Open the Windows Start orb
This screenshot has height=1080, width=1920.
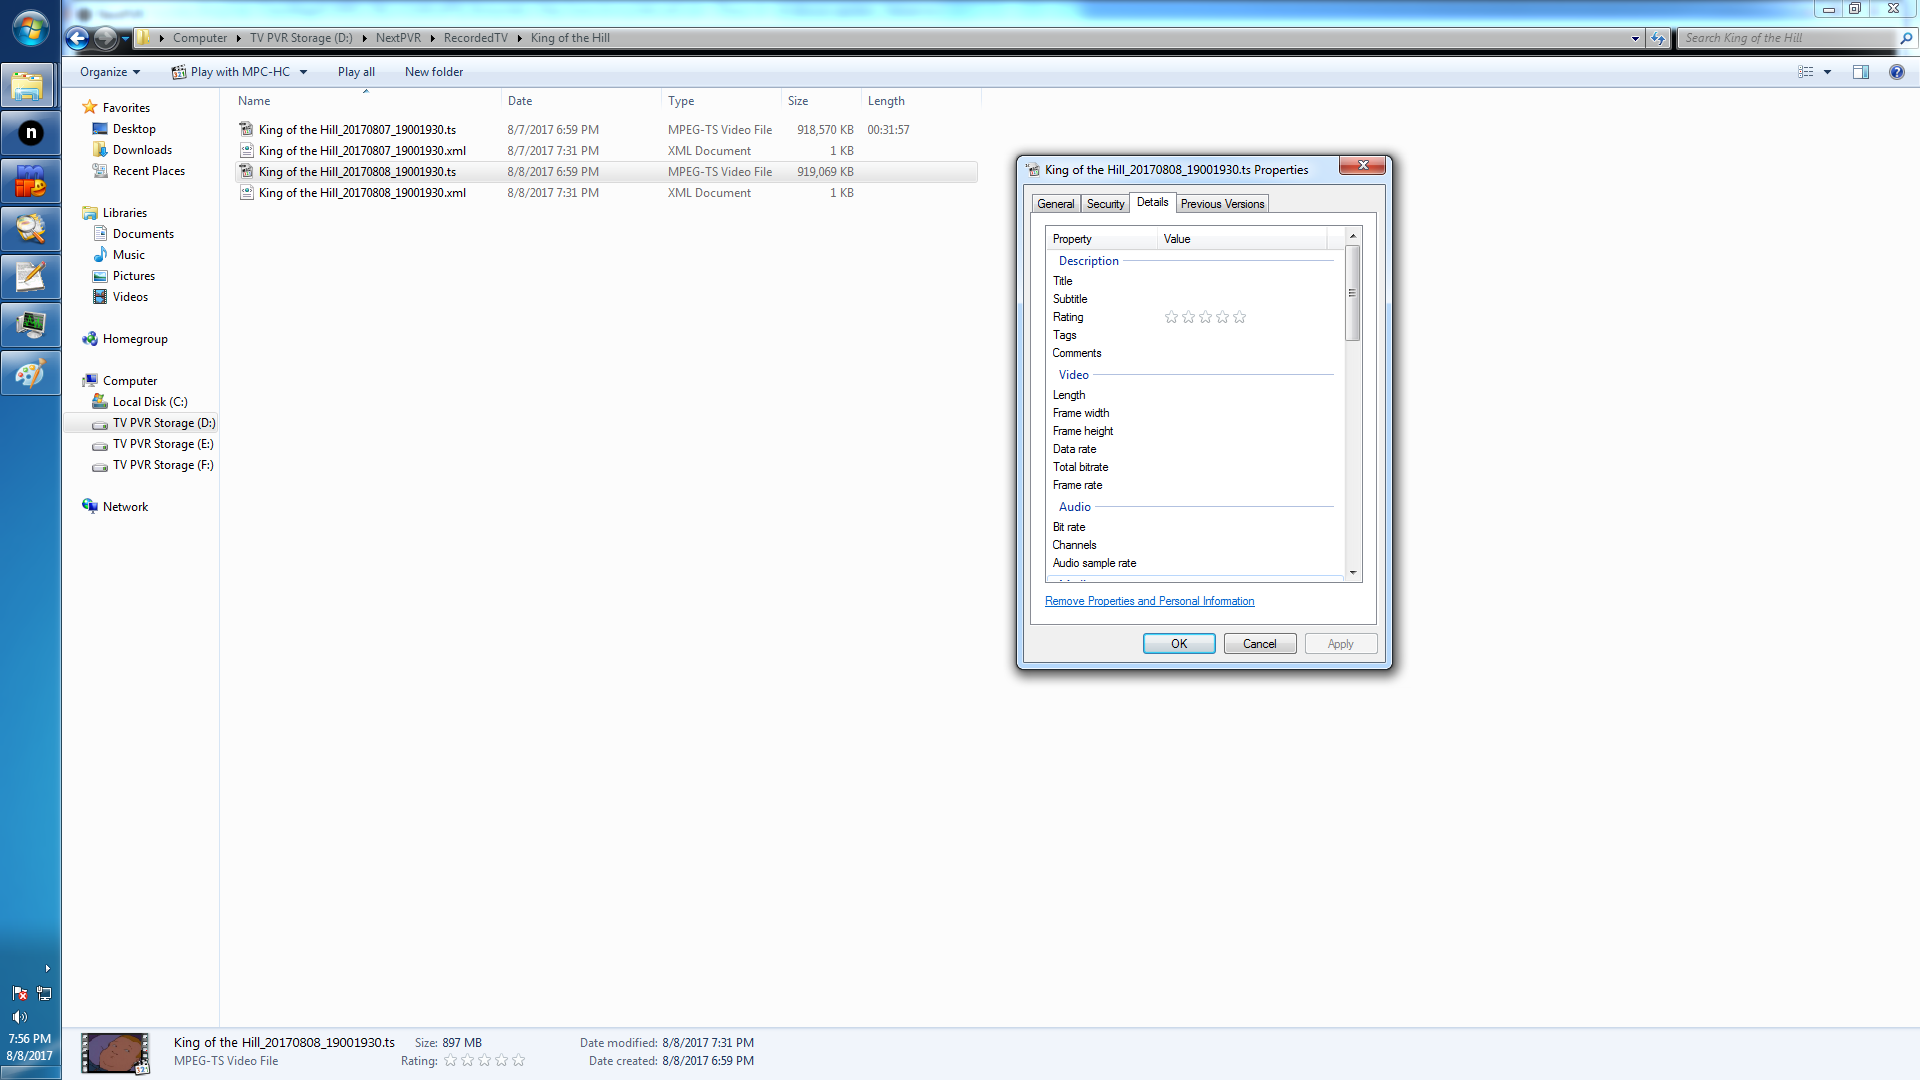(x=30, y=28)
